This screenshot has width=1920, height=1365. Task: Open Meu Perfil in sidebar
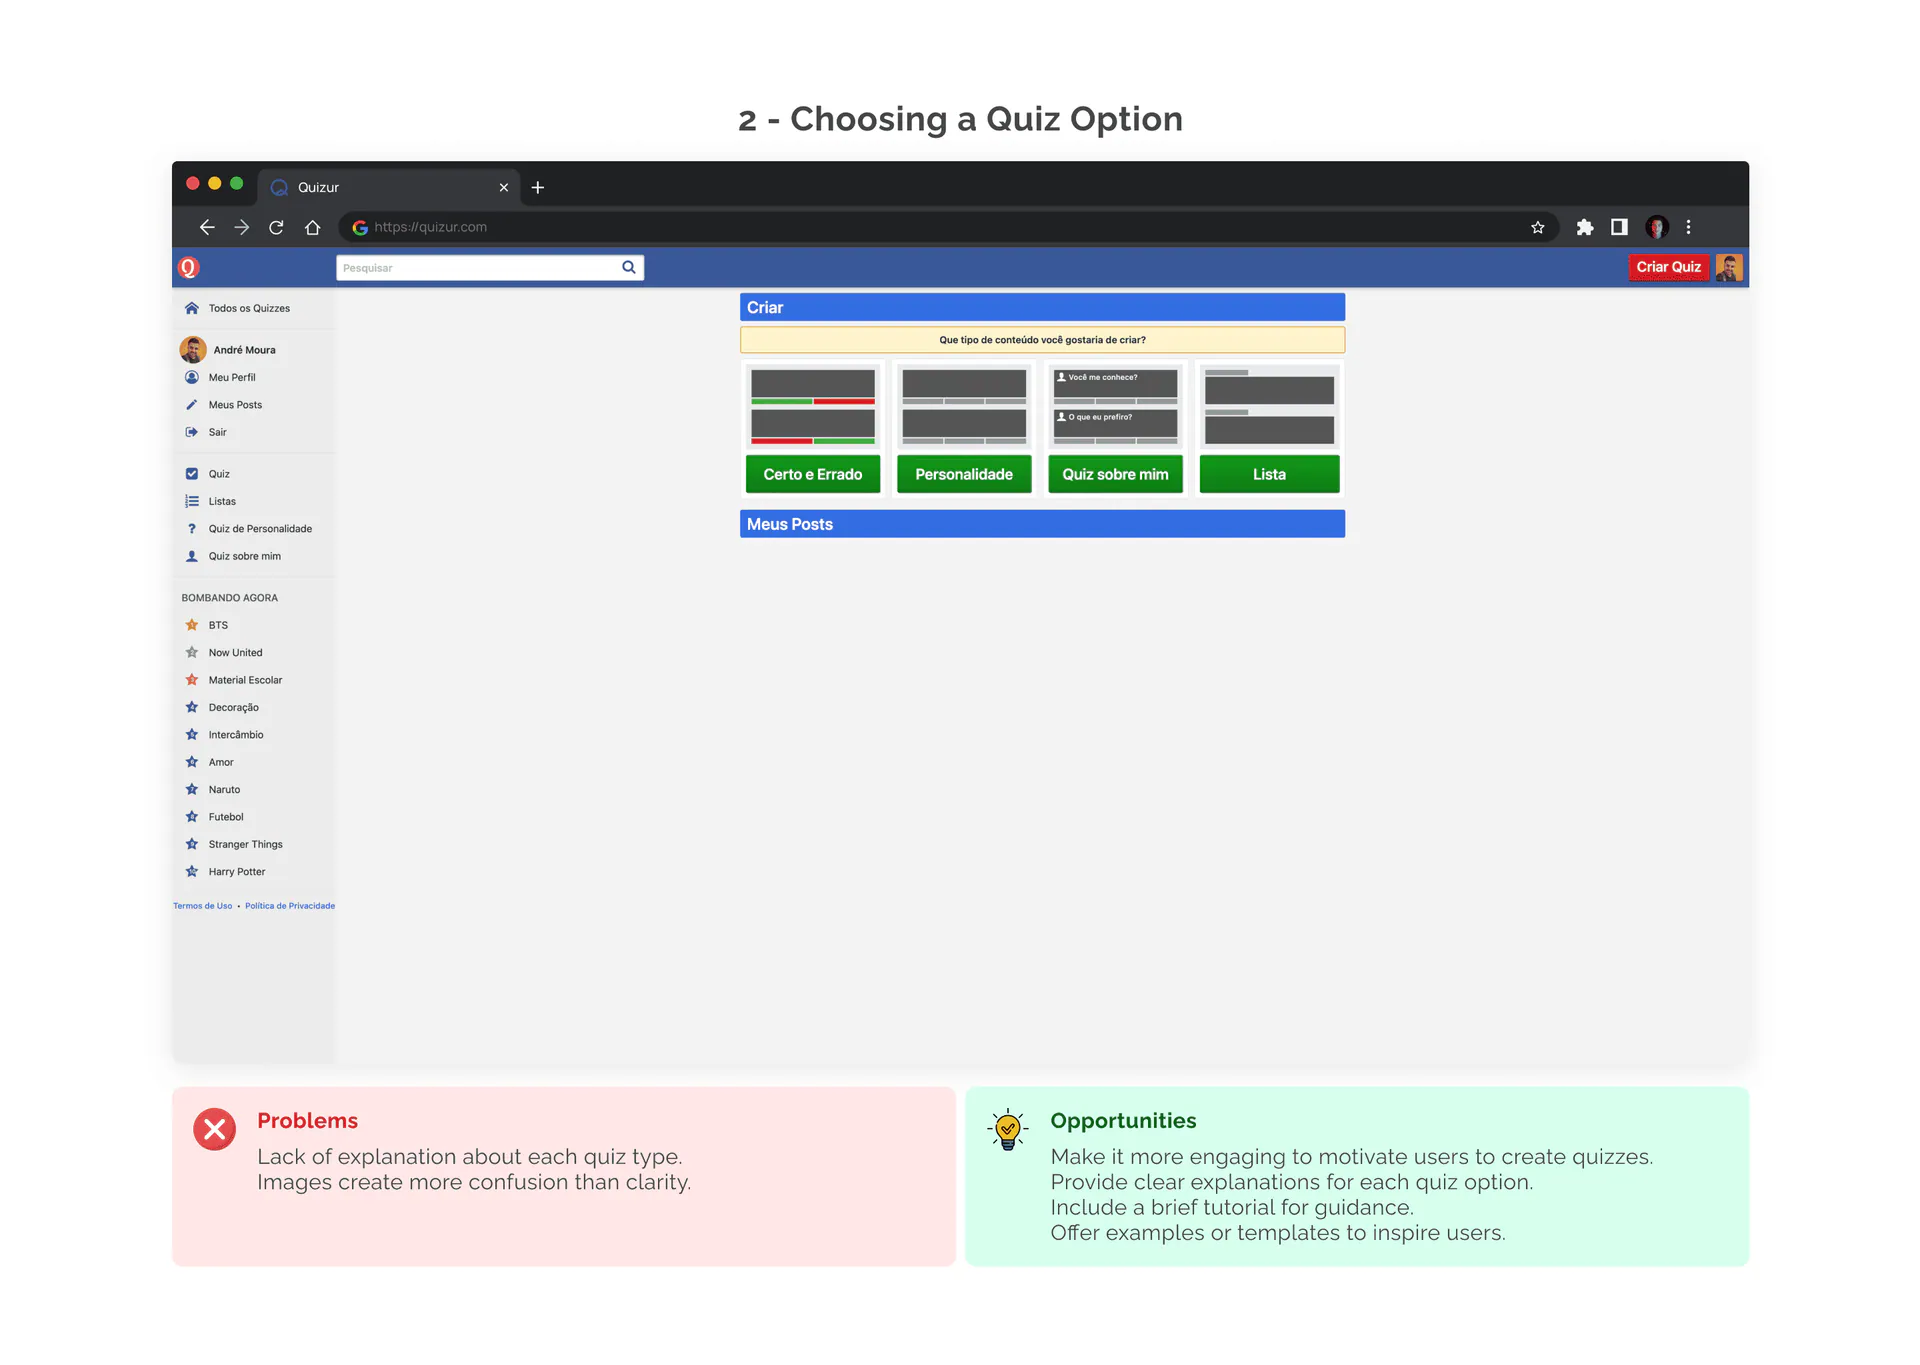(232, 377)
